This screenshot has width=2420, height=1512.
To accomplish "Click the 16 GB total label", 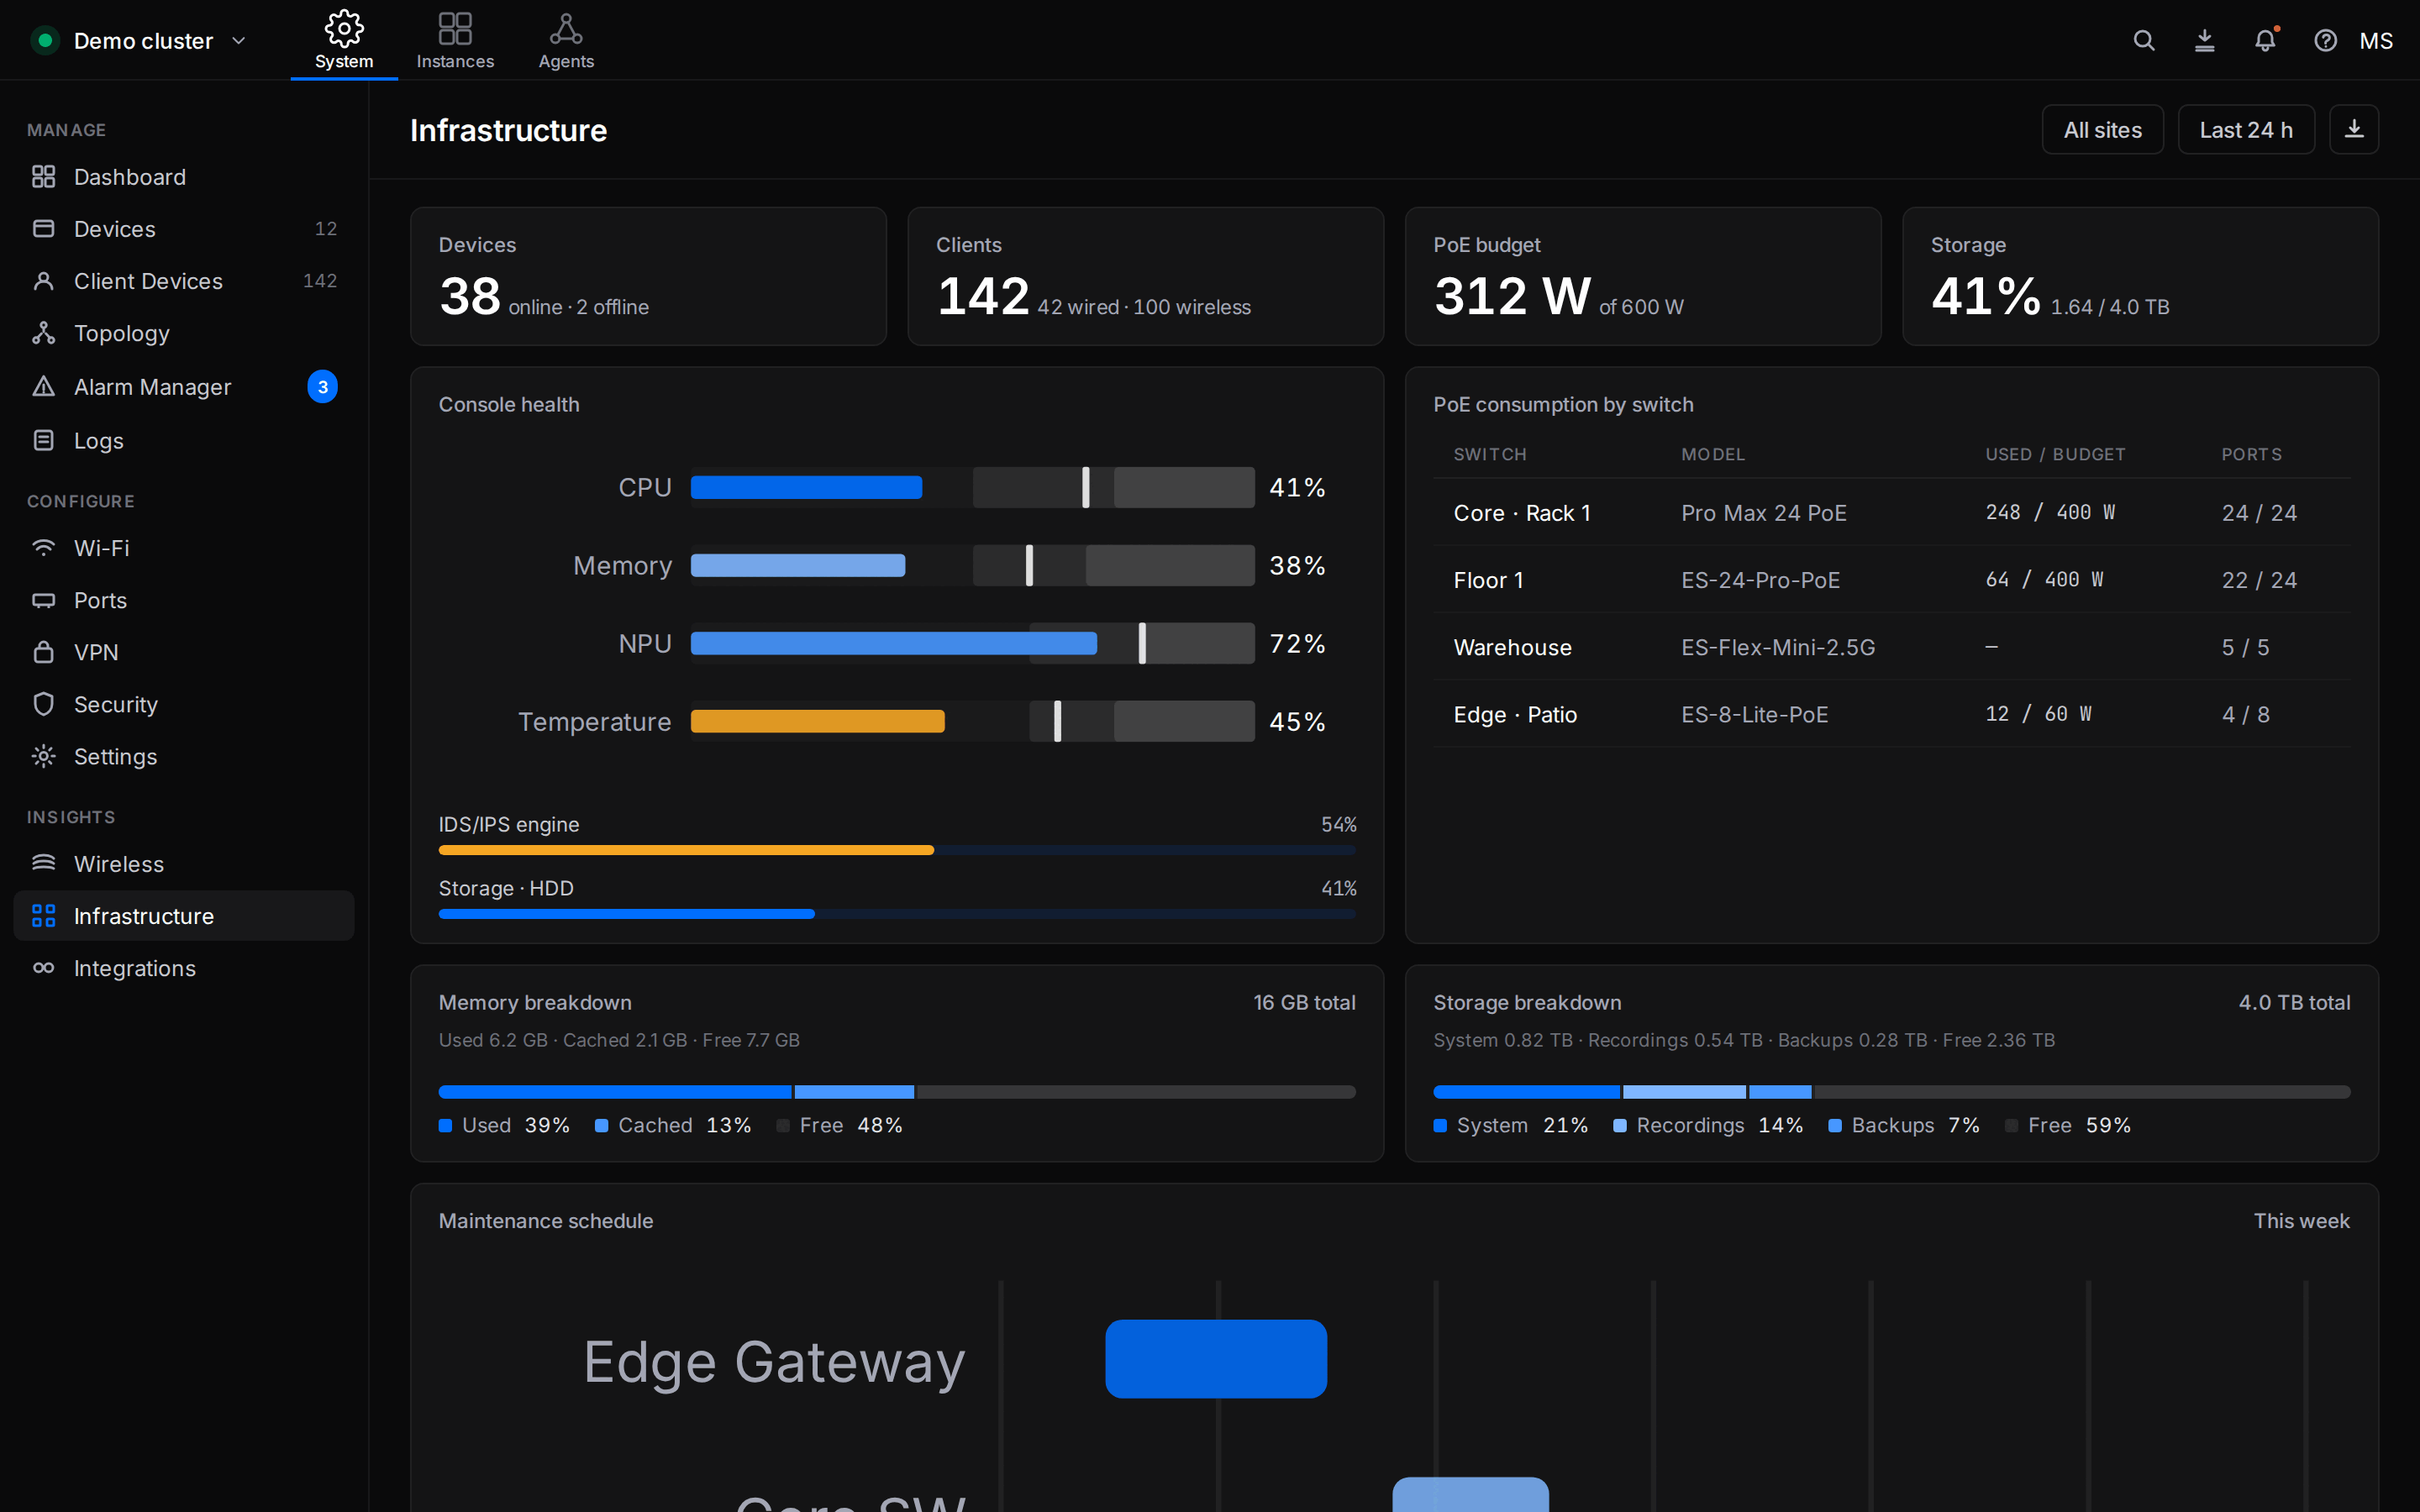I will click(1304, 1002).
